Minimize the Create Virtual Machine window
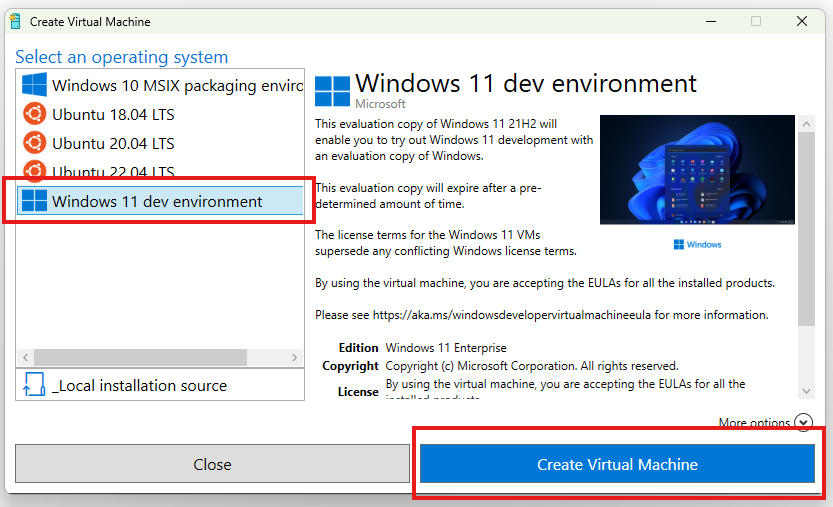This screenshot has width=833, height=507. click(x=711, y=21)
